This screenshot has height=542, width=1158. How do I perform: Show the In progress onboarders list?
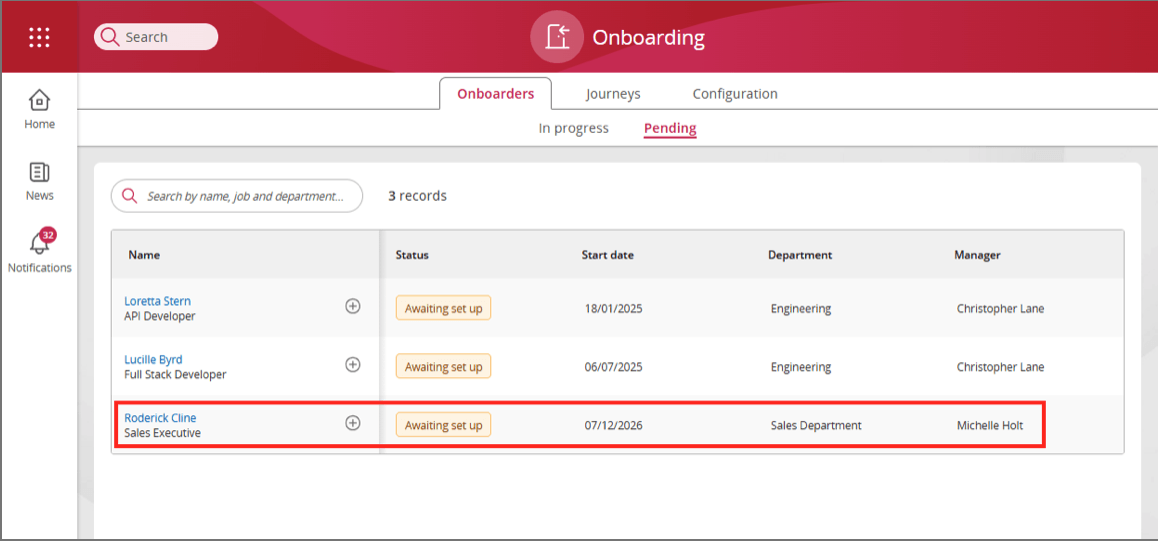pyautogui.click(x=573, y=128)
